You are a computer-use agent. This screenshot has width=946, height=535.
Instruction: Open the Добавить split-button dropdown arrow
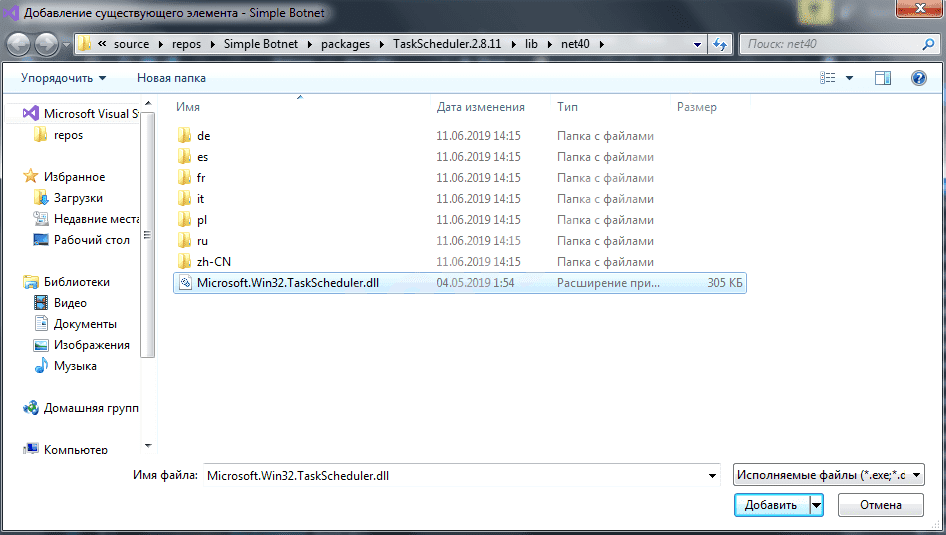(816, 505)
